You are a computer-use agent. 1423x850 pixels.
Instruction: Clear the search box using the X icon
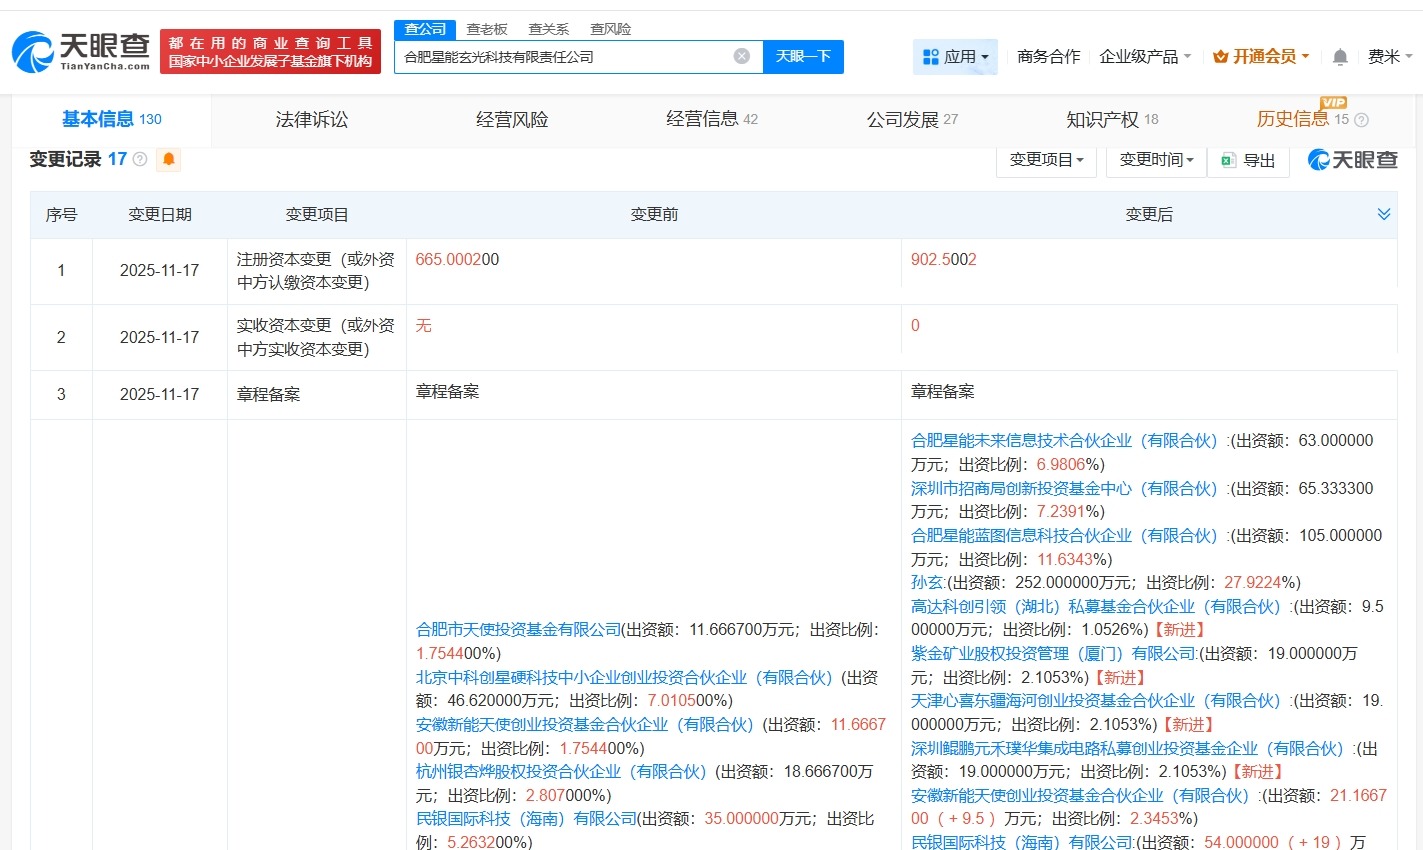741,56
